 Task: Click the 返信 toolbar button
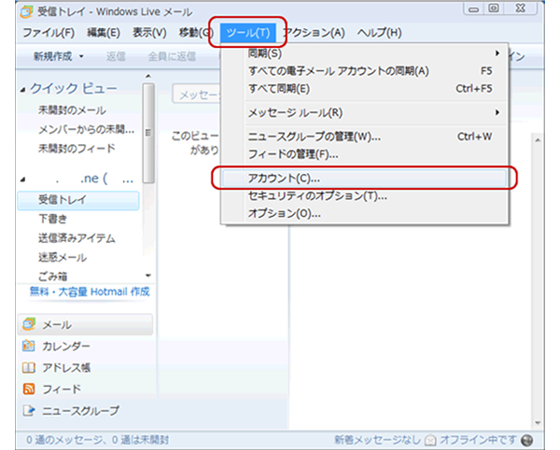[116, 56]
